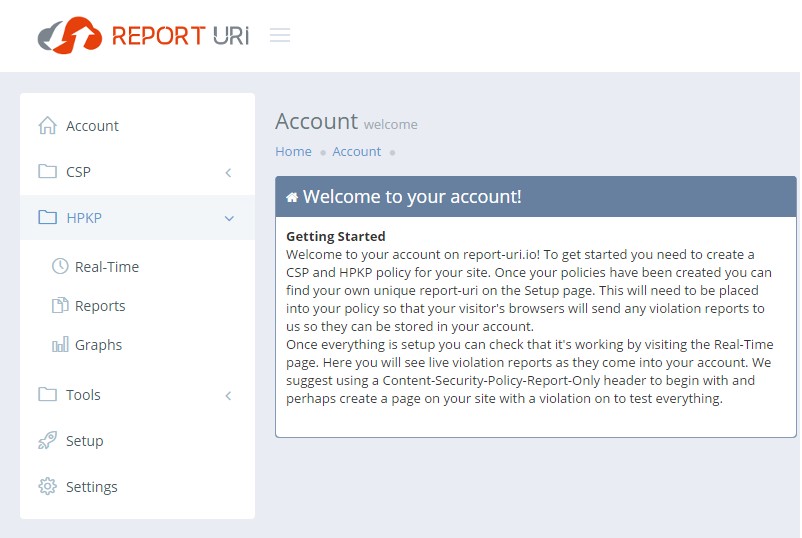Click the home icon in welcome panel header
The height and width of the screenshot is (538, 802).
[292, 197]
